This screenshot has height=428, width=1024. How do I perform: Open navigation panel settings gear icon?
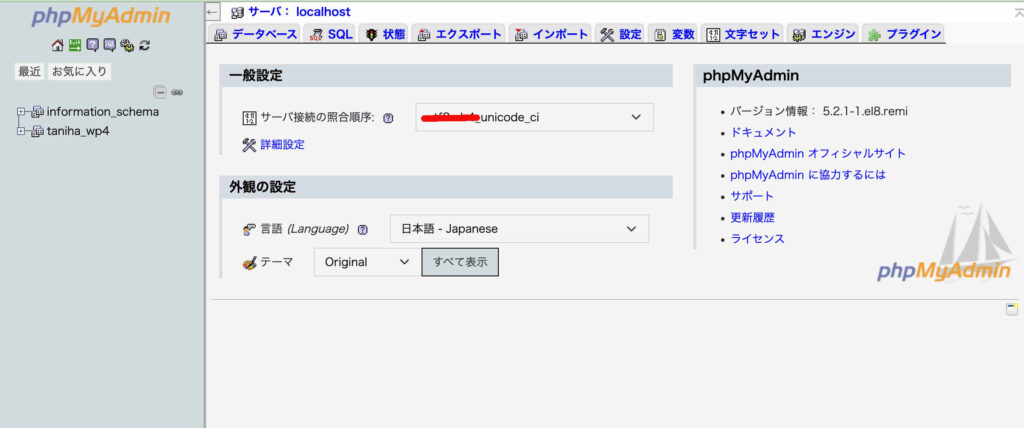pos(127,45)
